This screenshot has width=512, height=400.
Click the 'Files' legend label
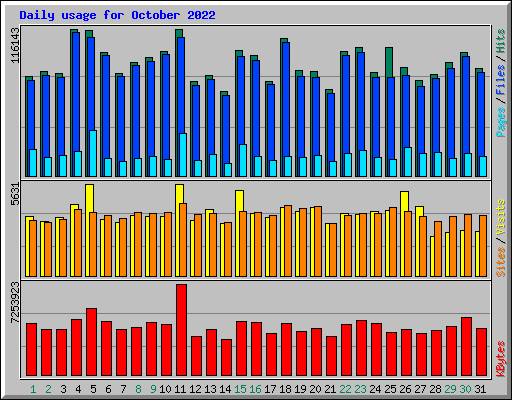pyautogui.click(x=501, y=80)
